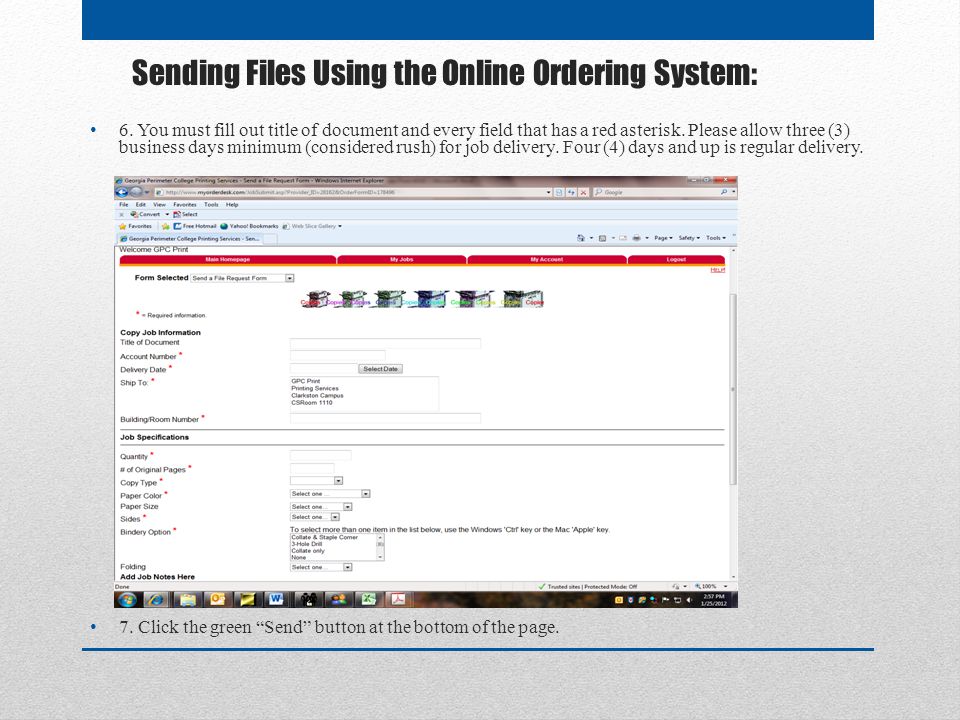Click the Quantity field

320,456
